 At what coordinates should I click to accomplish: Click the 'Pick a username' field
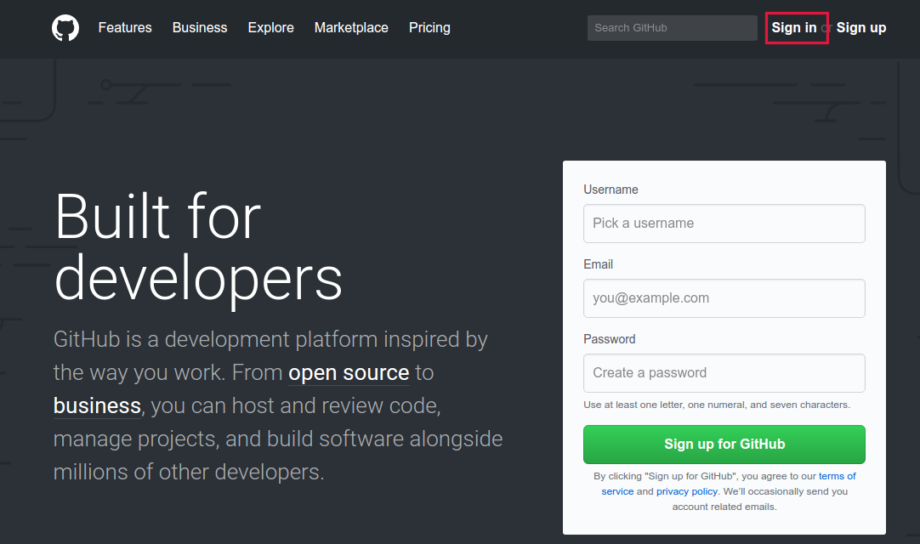coord(724,223)
